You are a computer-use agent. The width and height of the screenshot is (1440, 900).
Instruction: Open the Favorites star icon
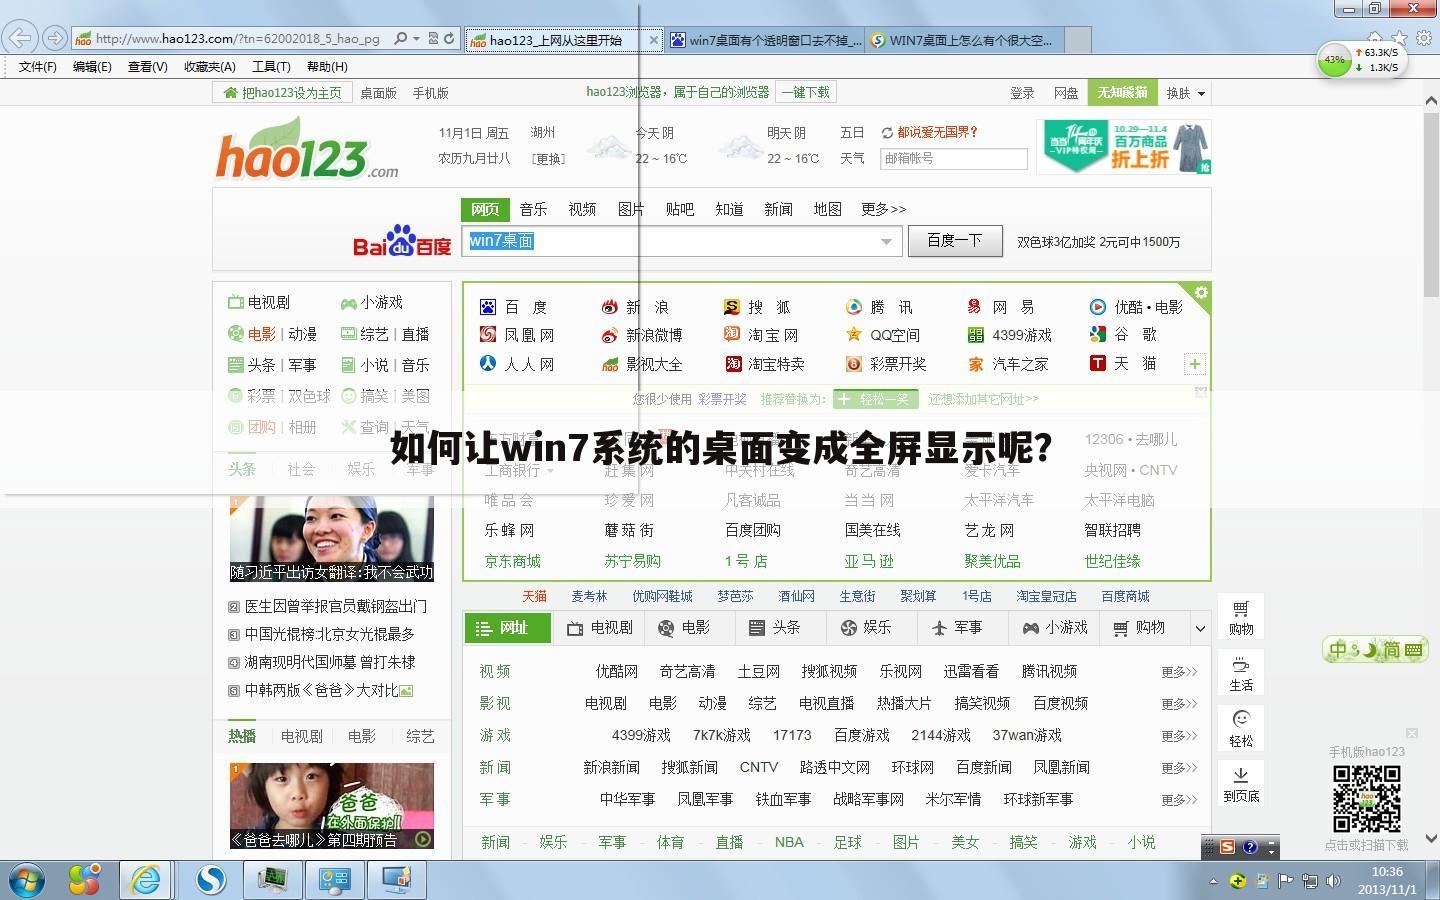pos(1399,39)
